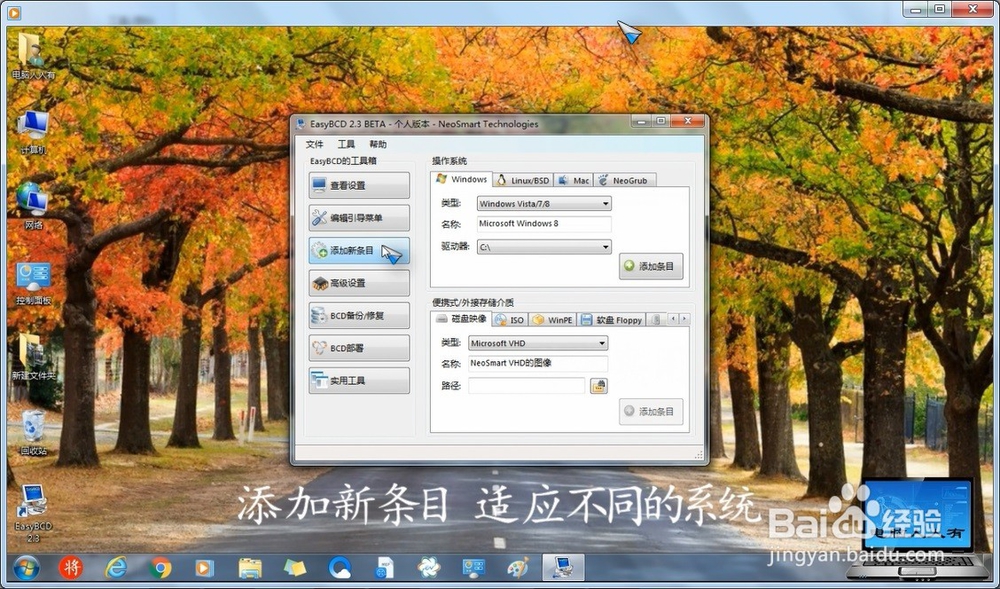Click the empty 路径 path field
1000x589 pixels.
526,386
